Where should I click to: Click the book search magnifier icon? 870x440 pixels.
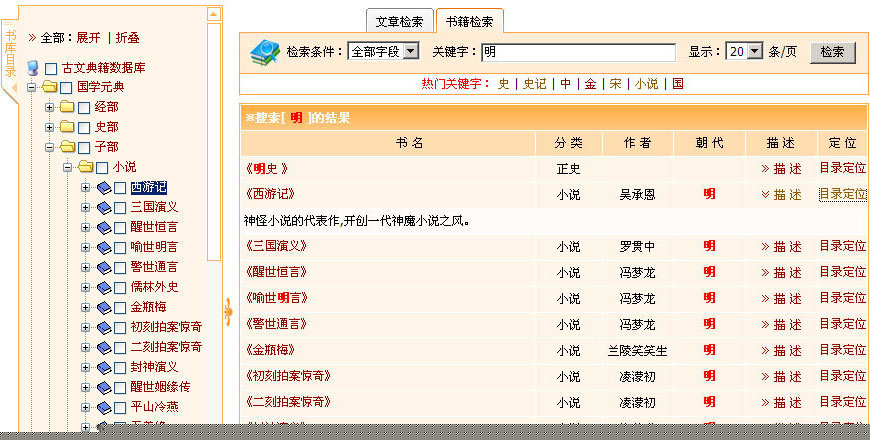265,53
